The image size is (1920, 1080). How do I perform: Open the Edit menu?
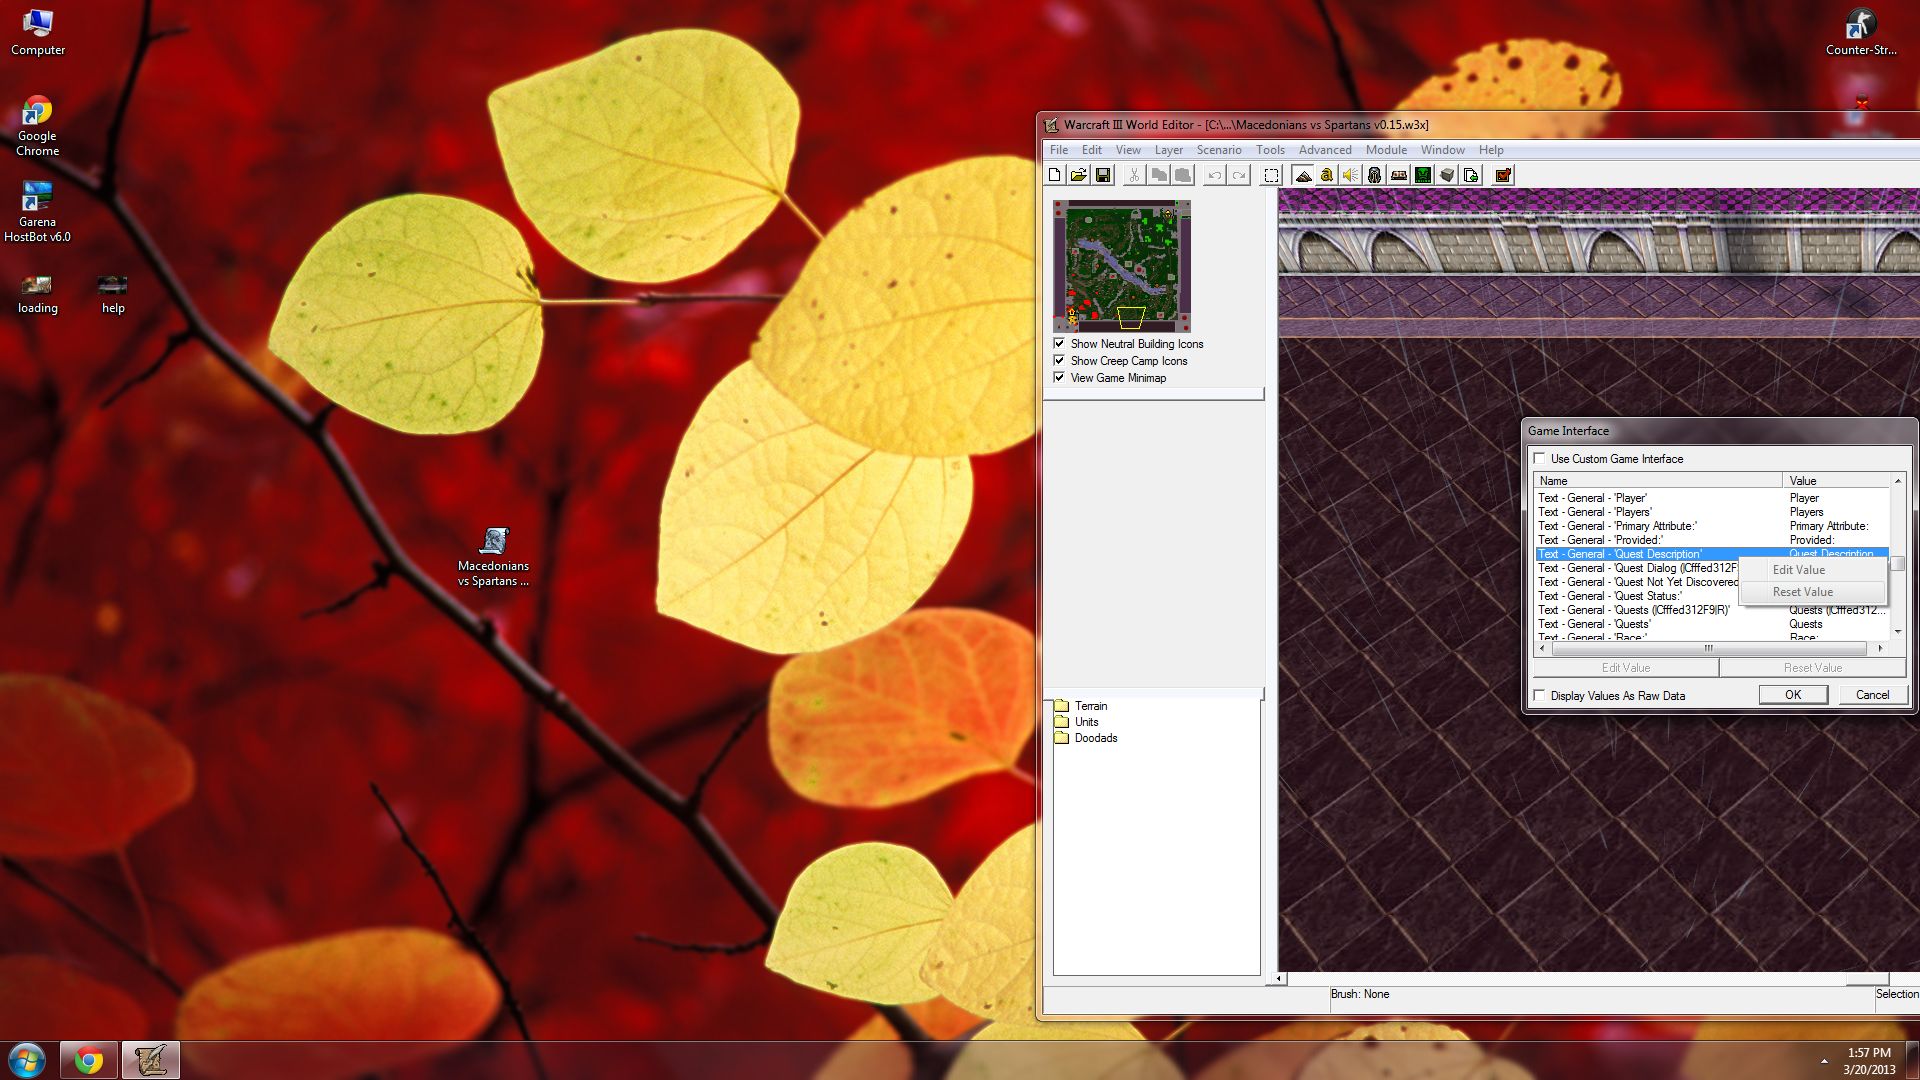click(1092, 150)
